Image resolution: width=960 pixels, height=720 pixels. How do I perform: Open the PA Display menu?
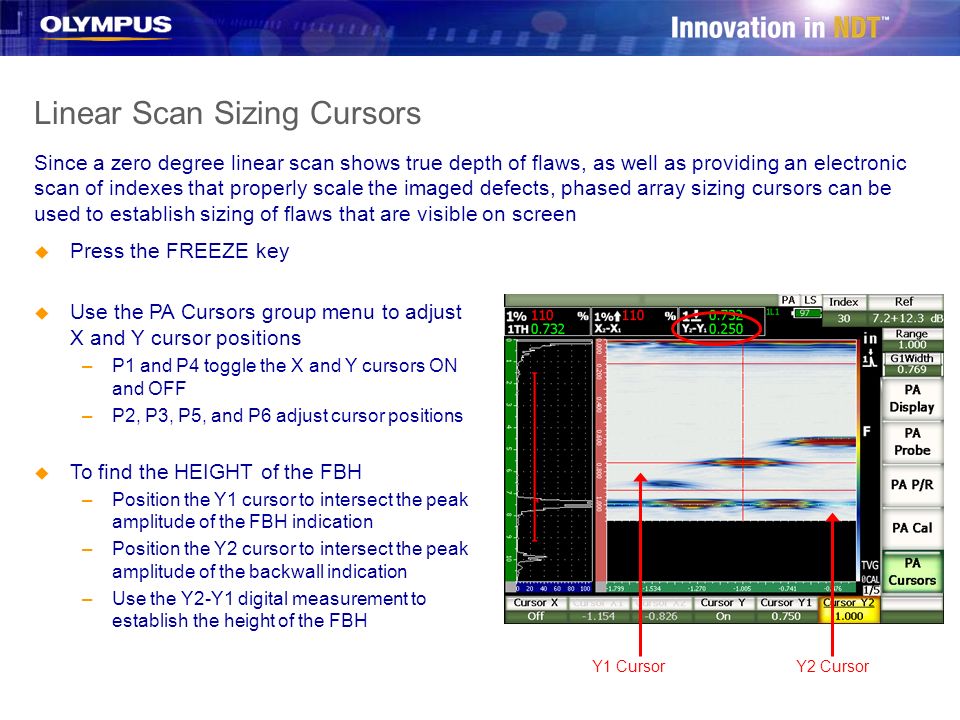912,399
